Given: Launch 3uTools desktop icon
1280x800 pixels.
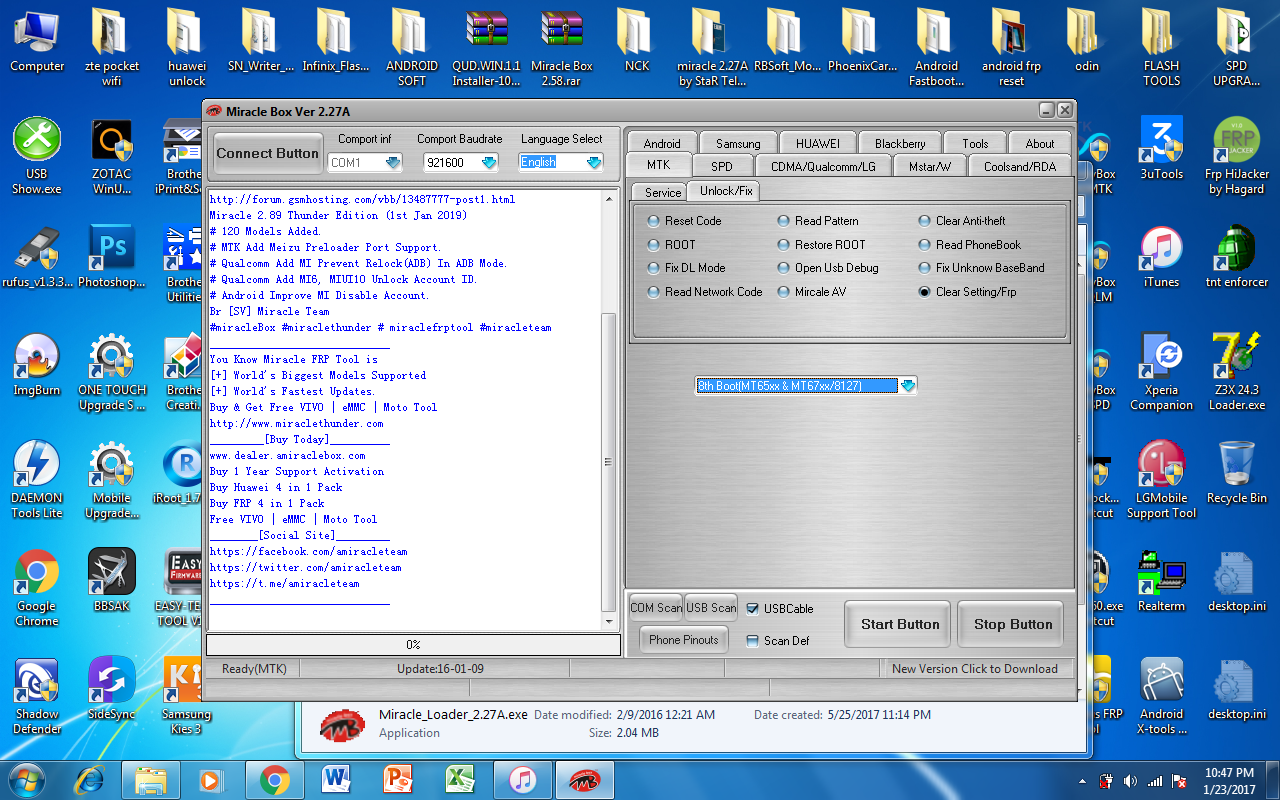Looking at the screenshot, I should coord(1162,148).
